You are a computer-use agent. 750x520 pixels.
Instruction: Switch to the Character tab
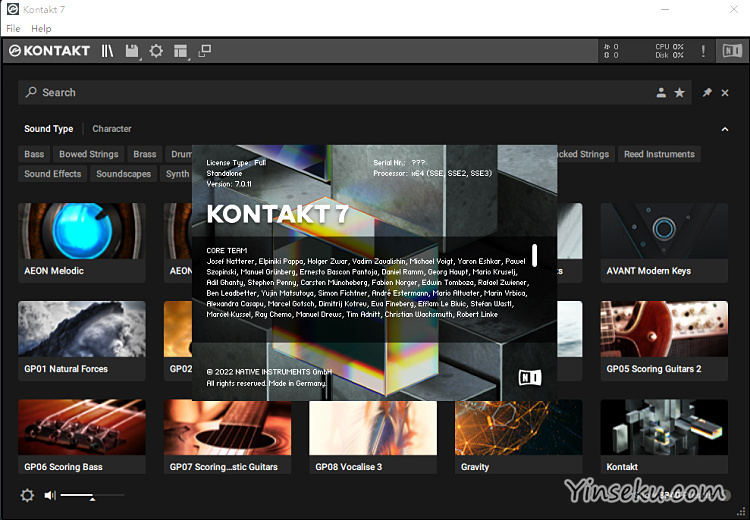pos(112,129)
